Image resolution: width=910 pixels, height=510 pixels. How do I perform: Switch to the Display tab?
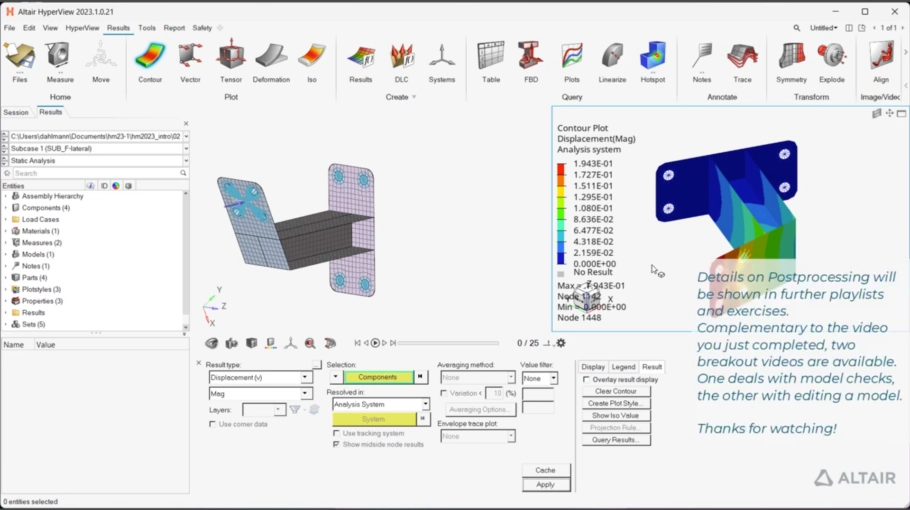point(593,367)
